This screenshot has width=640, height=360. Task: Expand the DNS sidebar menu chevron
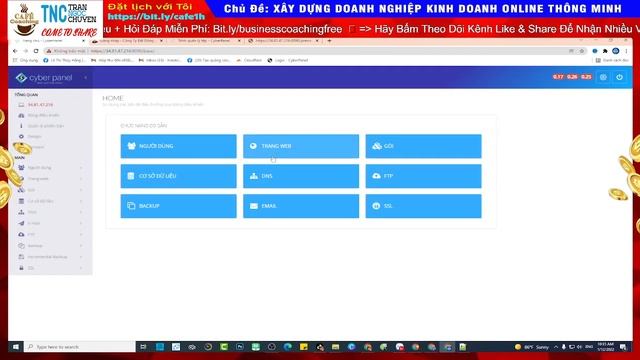pos(81,212)
